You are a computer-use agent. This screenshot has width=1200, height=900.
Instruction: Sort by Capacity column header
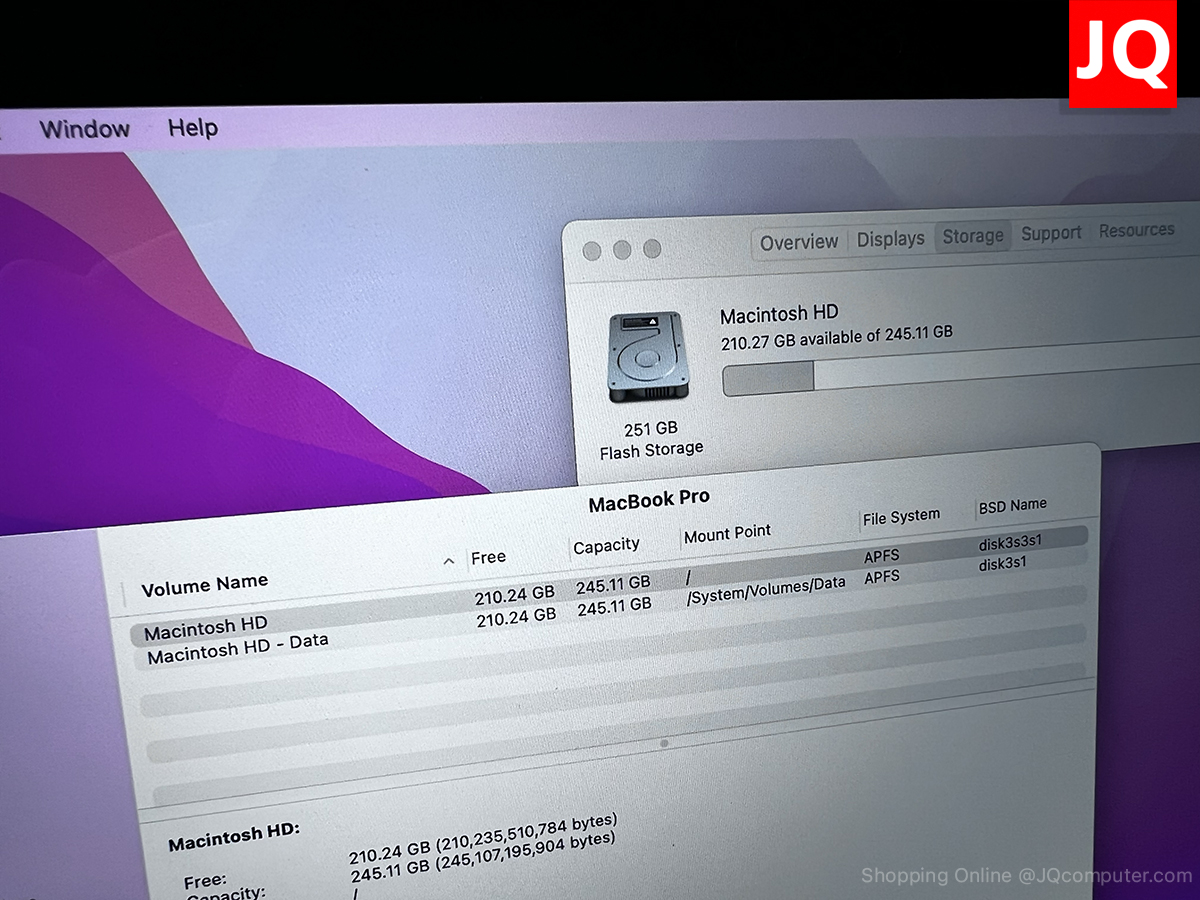[606, 546]
